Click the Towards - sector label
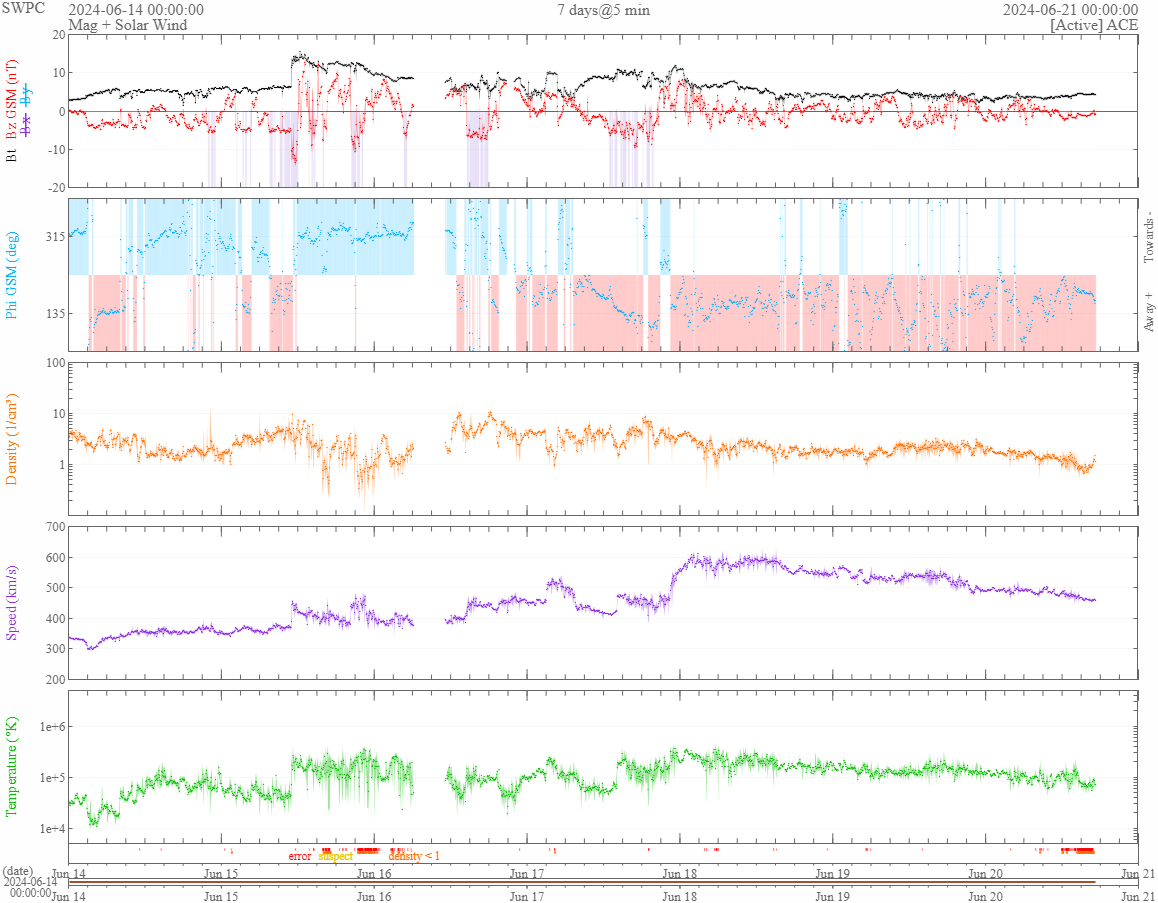Image resolution: width=1158 pixels, height=903 pixels. pos(1148,236)
